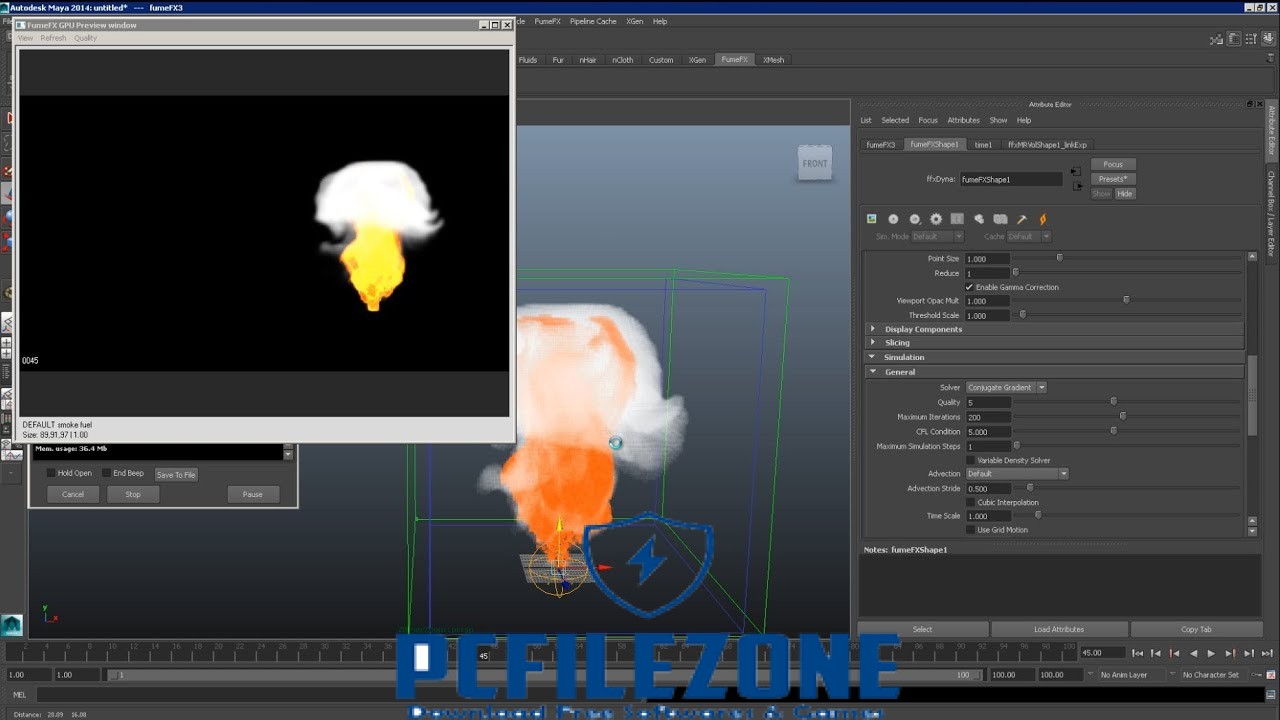Open the Solver Conjugate Gradient dropdown
This screenshot has width=1280, height=720.
pyautogui.click(x=1006, y=387)
